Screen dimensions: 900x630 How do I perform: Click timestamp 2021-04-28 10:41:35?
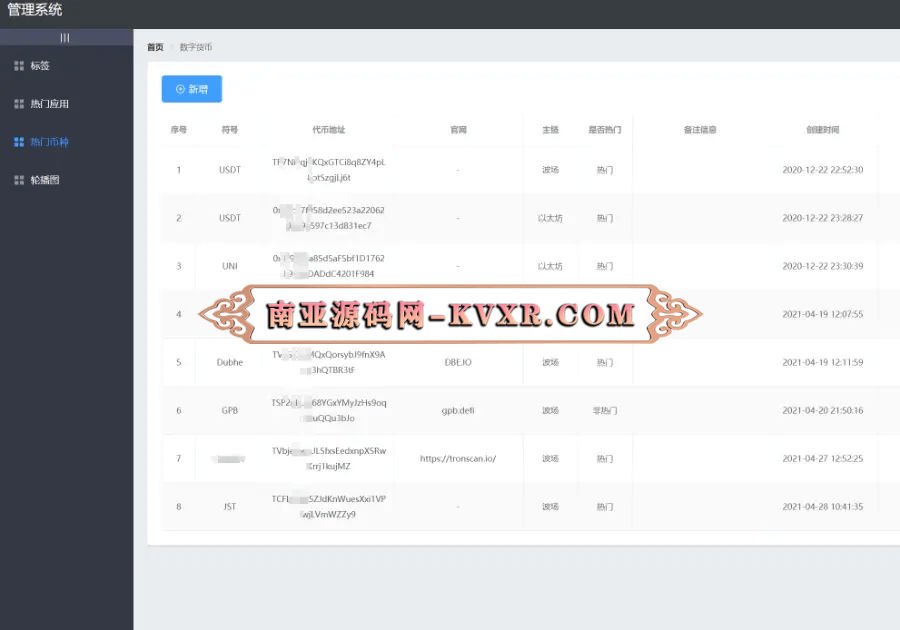pyautogui.click(x=823, y=507)
